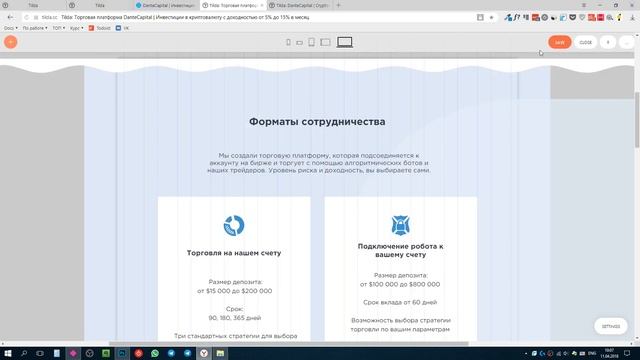Select the tablet landscape screen size icon
Viewport: 640px width, 360px height.
pos(325,42)
